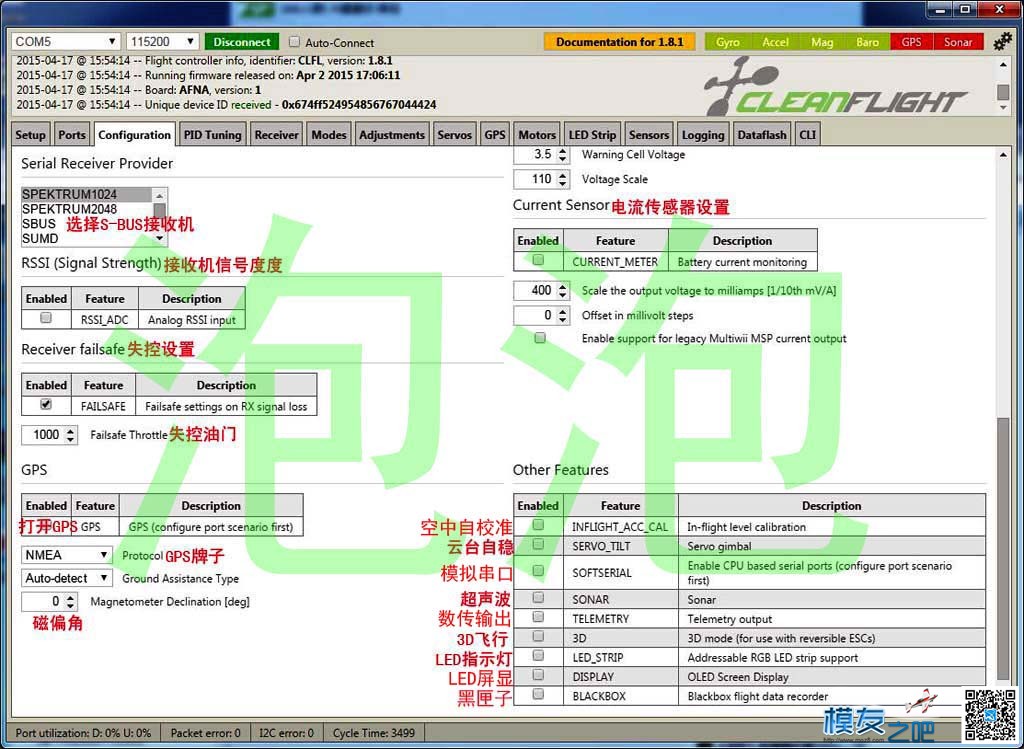Viewport: 1024px width, 749px height.
Task: Click the receiver provider list scrollbar
Action: [159, 217]
